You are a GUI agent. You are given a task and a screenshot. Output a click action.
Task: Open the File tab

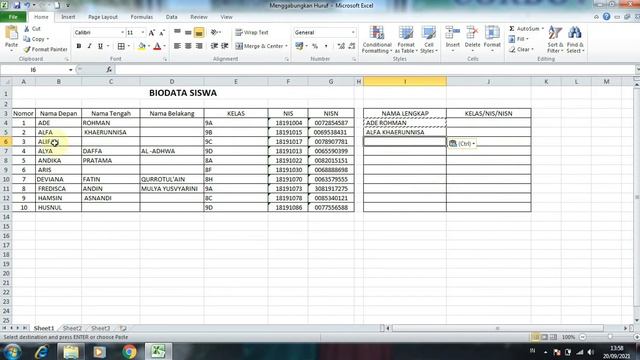tap(13, 17)
